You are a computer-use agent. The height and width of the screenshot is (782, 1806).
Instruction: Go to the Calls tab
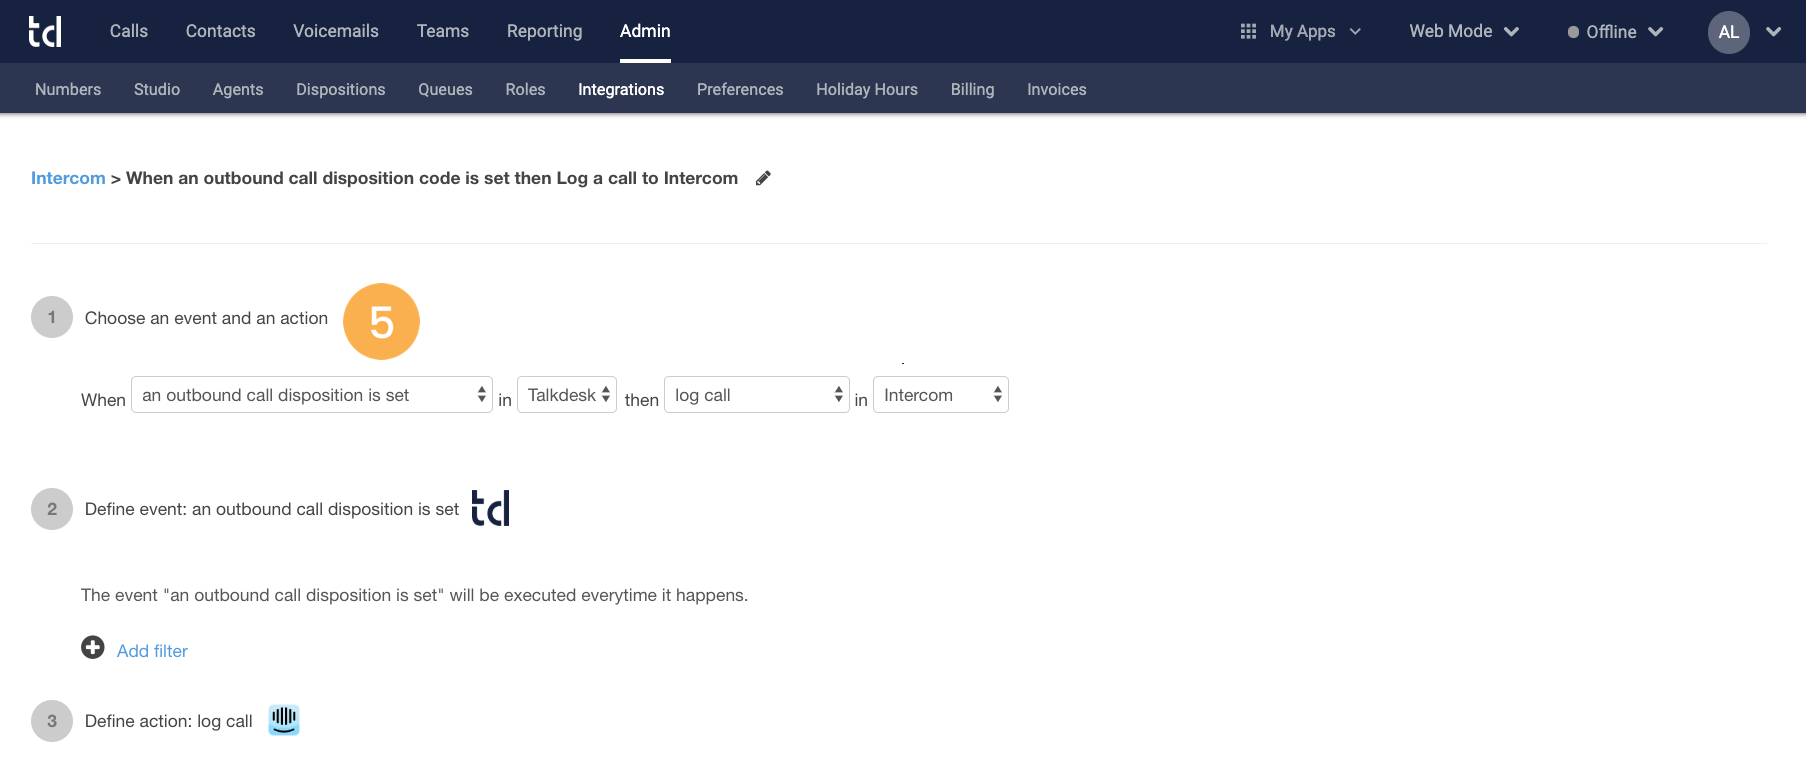(x=129, y=31)
